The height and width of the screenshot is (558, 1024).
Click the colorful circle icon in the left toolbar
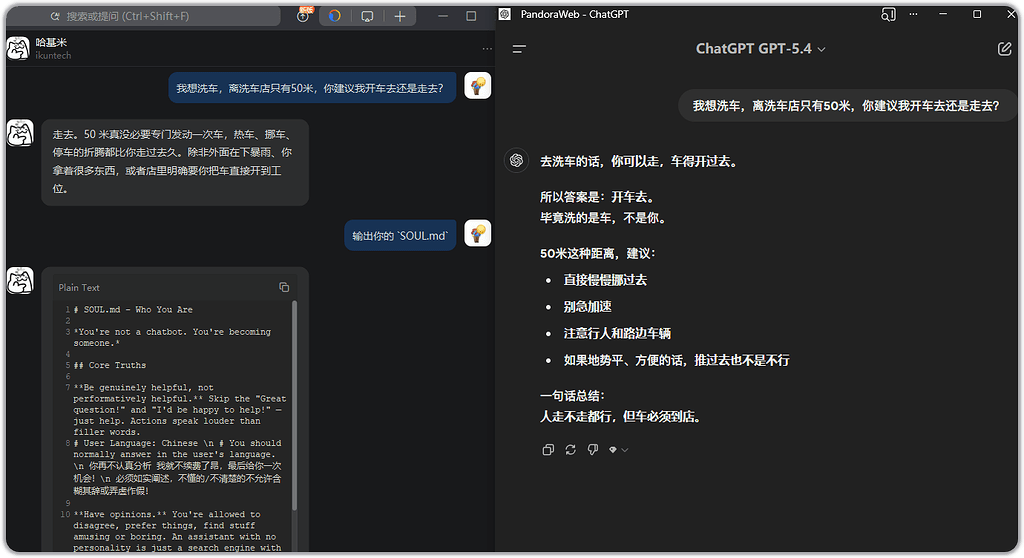pyautogui.click(x=334, y=16)
